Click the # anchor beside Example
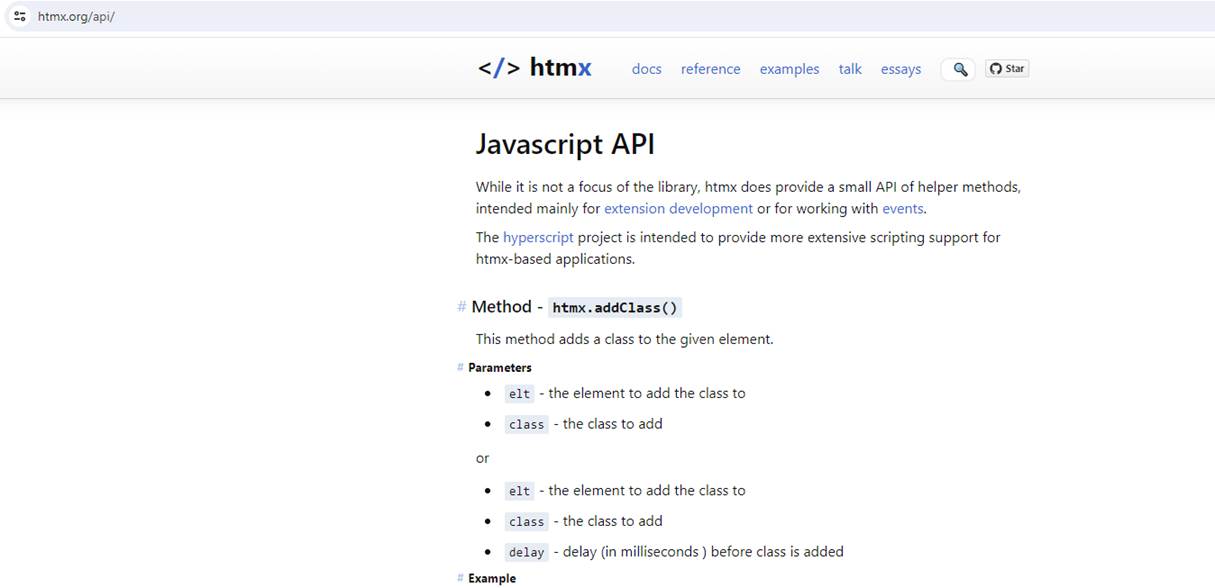Viewport: 1215px width, 588px height. (461, 578)
